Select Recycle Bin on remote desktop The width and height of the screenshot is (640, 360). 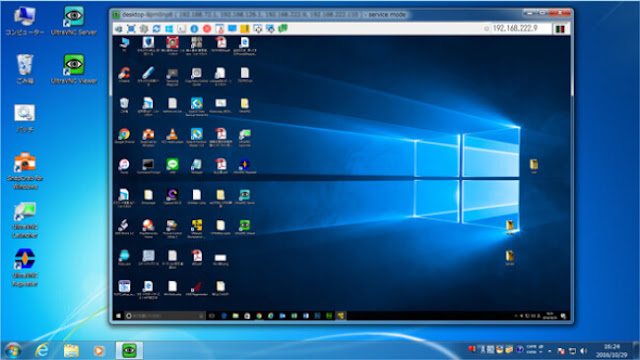pos(124,105)
